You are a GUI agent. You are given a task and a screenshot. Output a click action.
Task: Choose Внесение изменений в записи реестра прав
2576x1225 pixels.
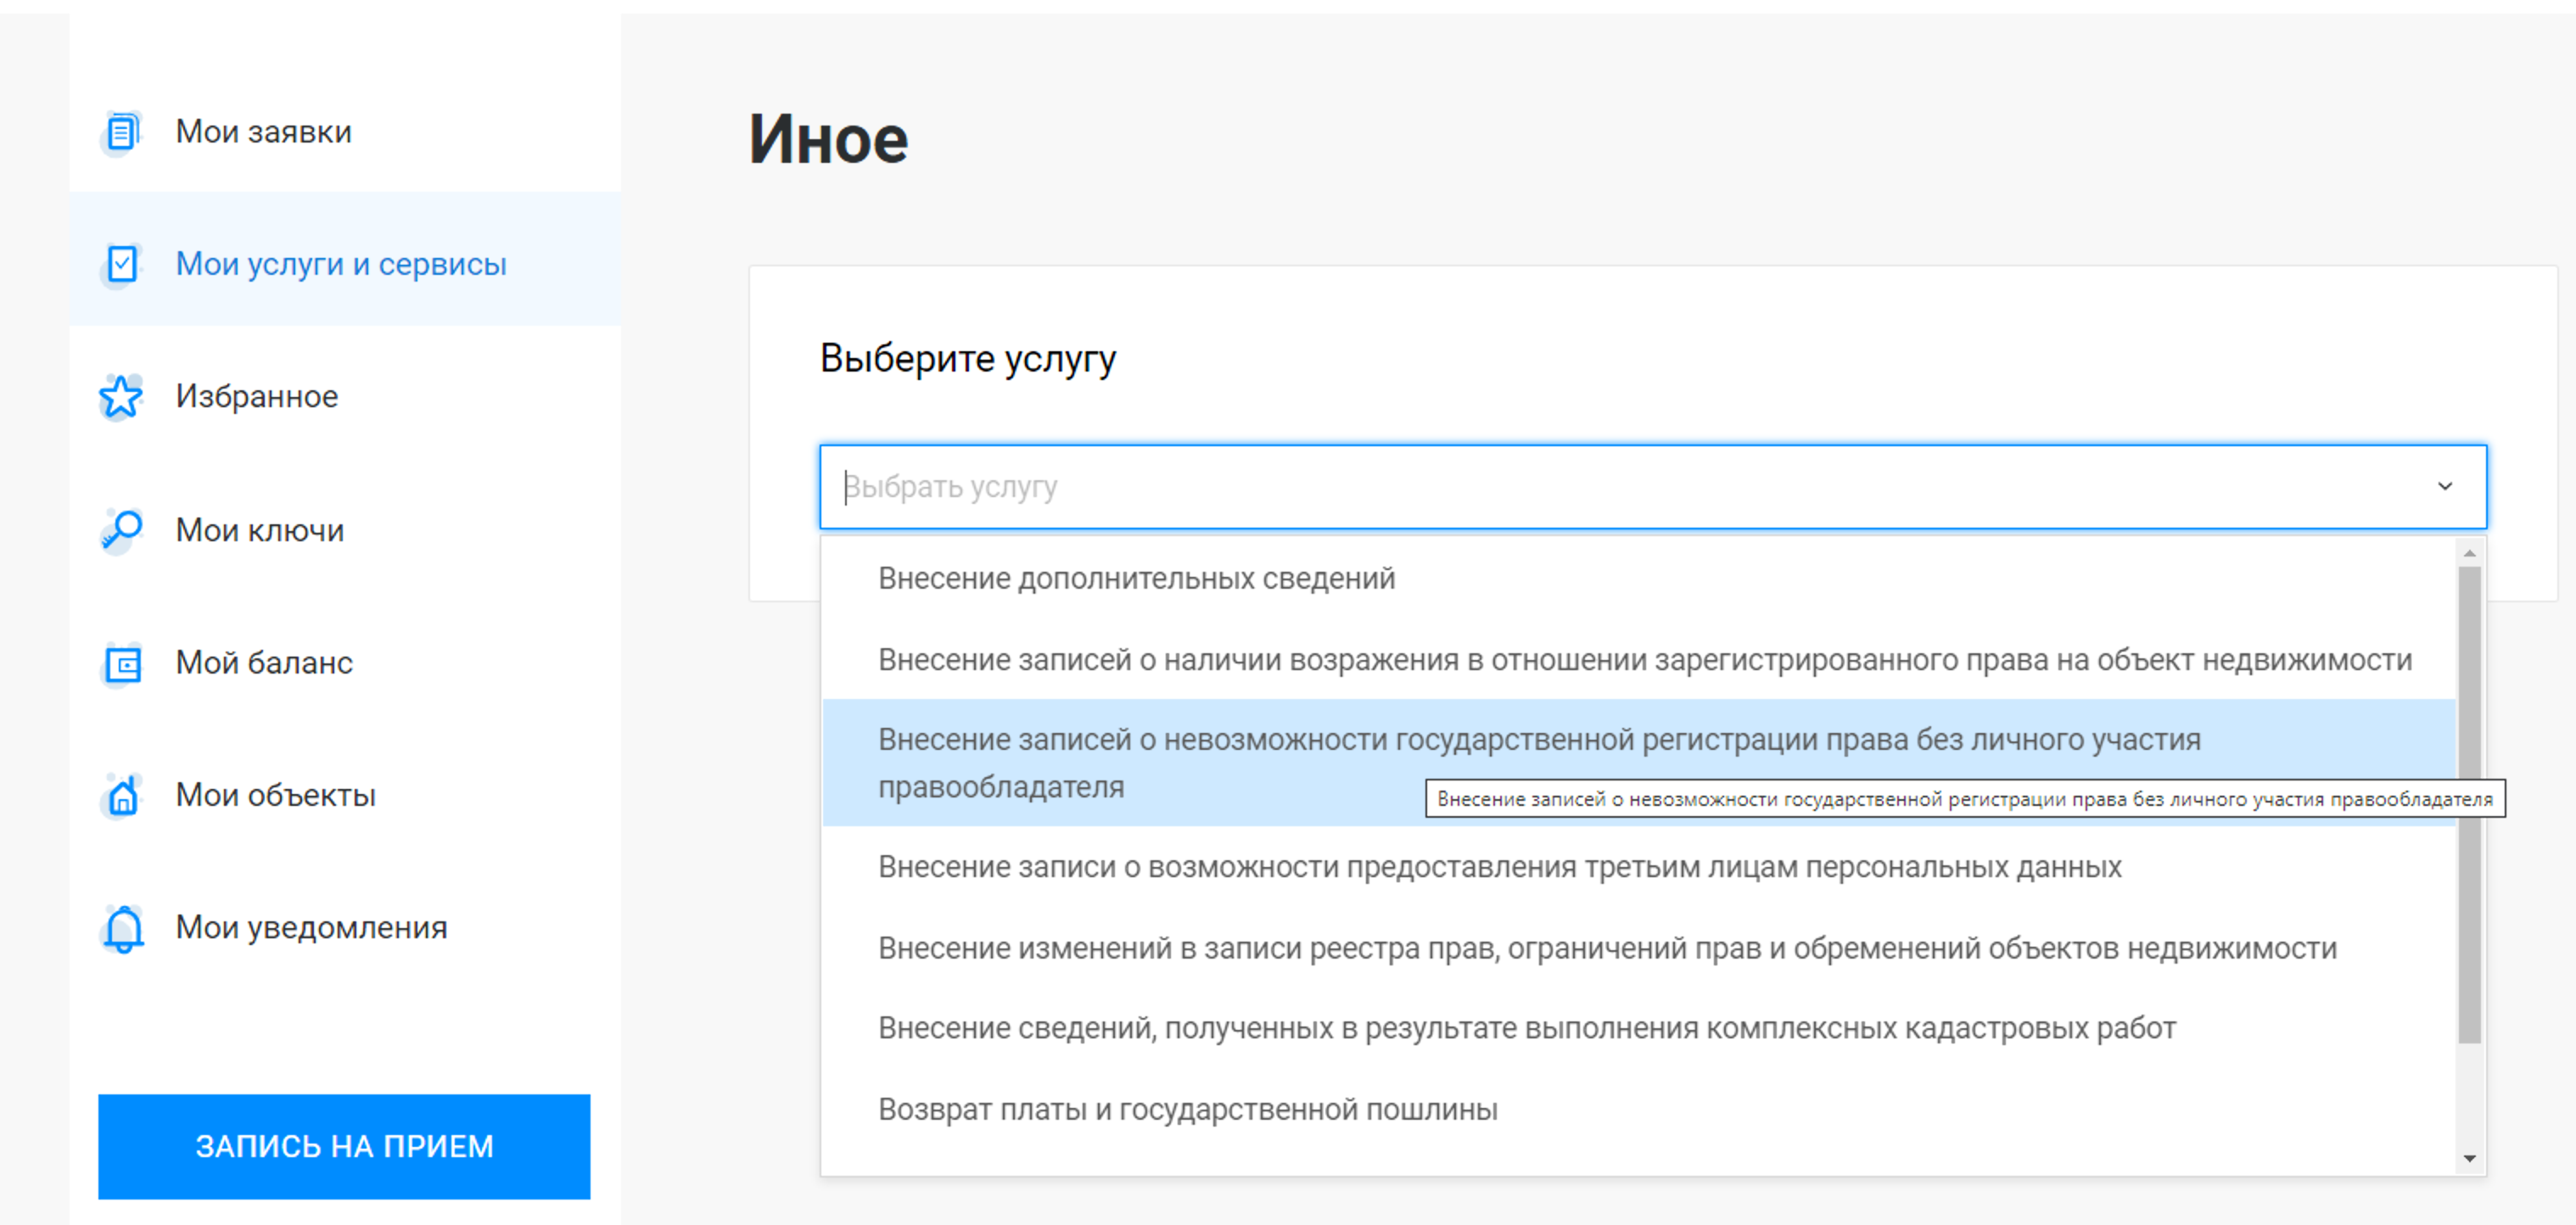[x=1638, y=948]
